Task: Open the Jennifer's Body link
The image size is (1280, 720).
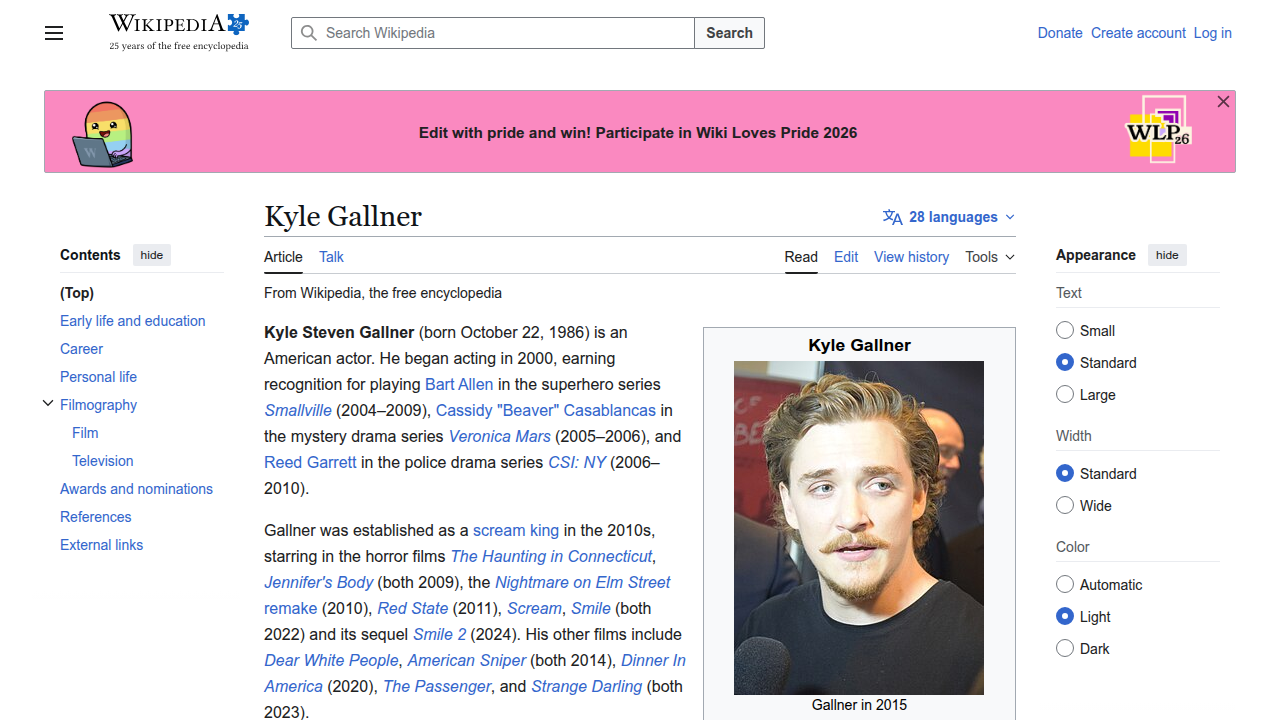Action: coord(318,582)
